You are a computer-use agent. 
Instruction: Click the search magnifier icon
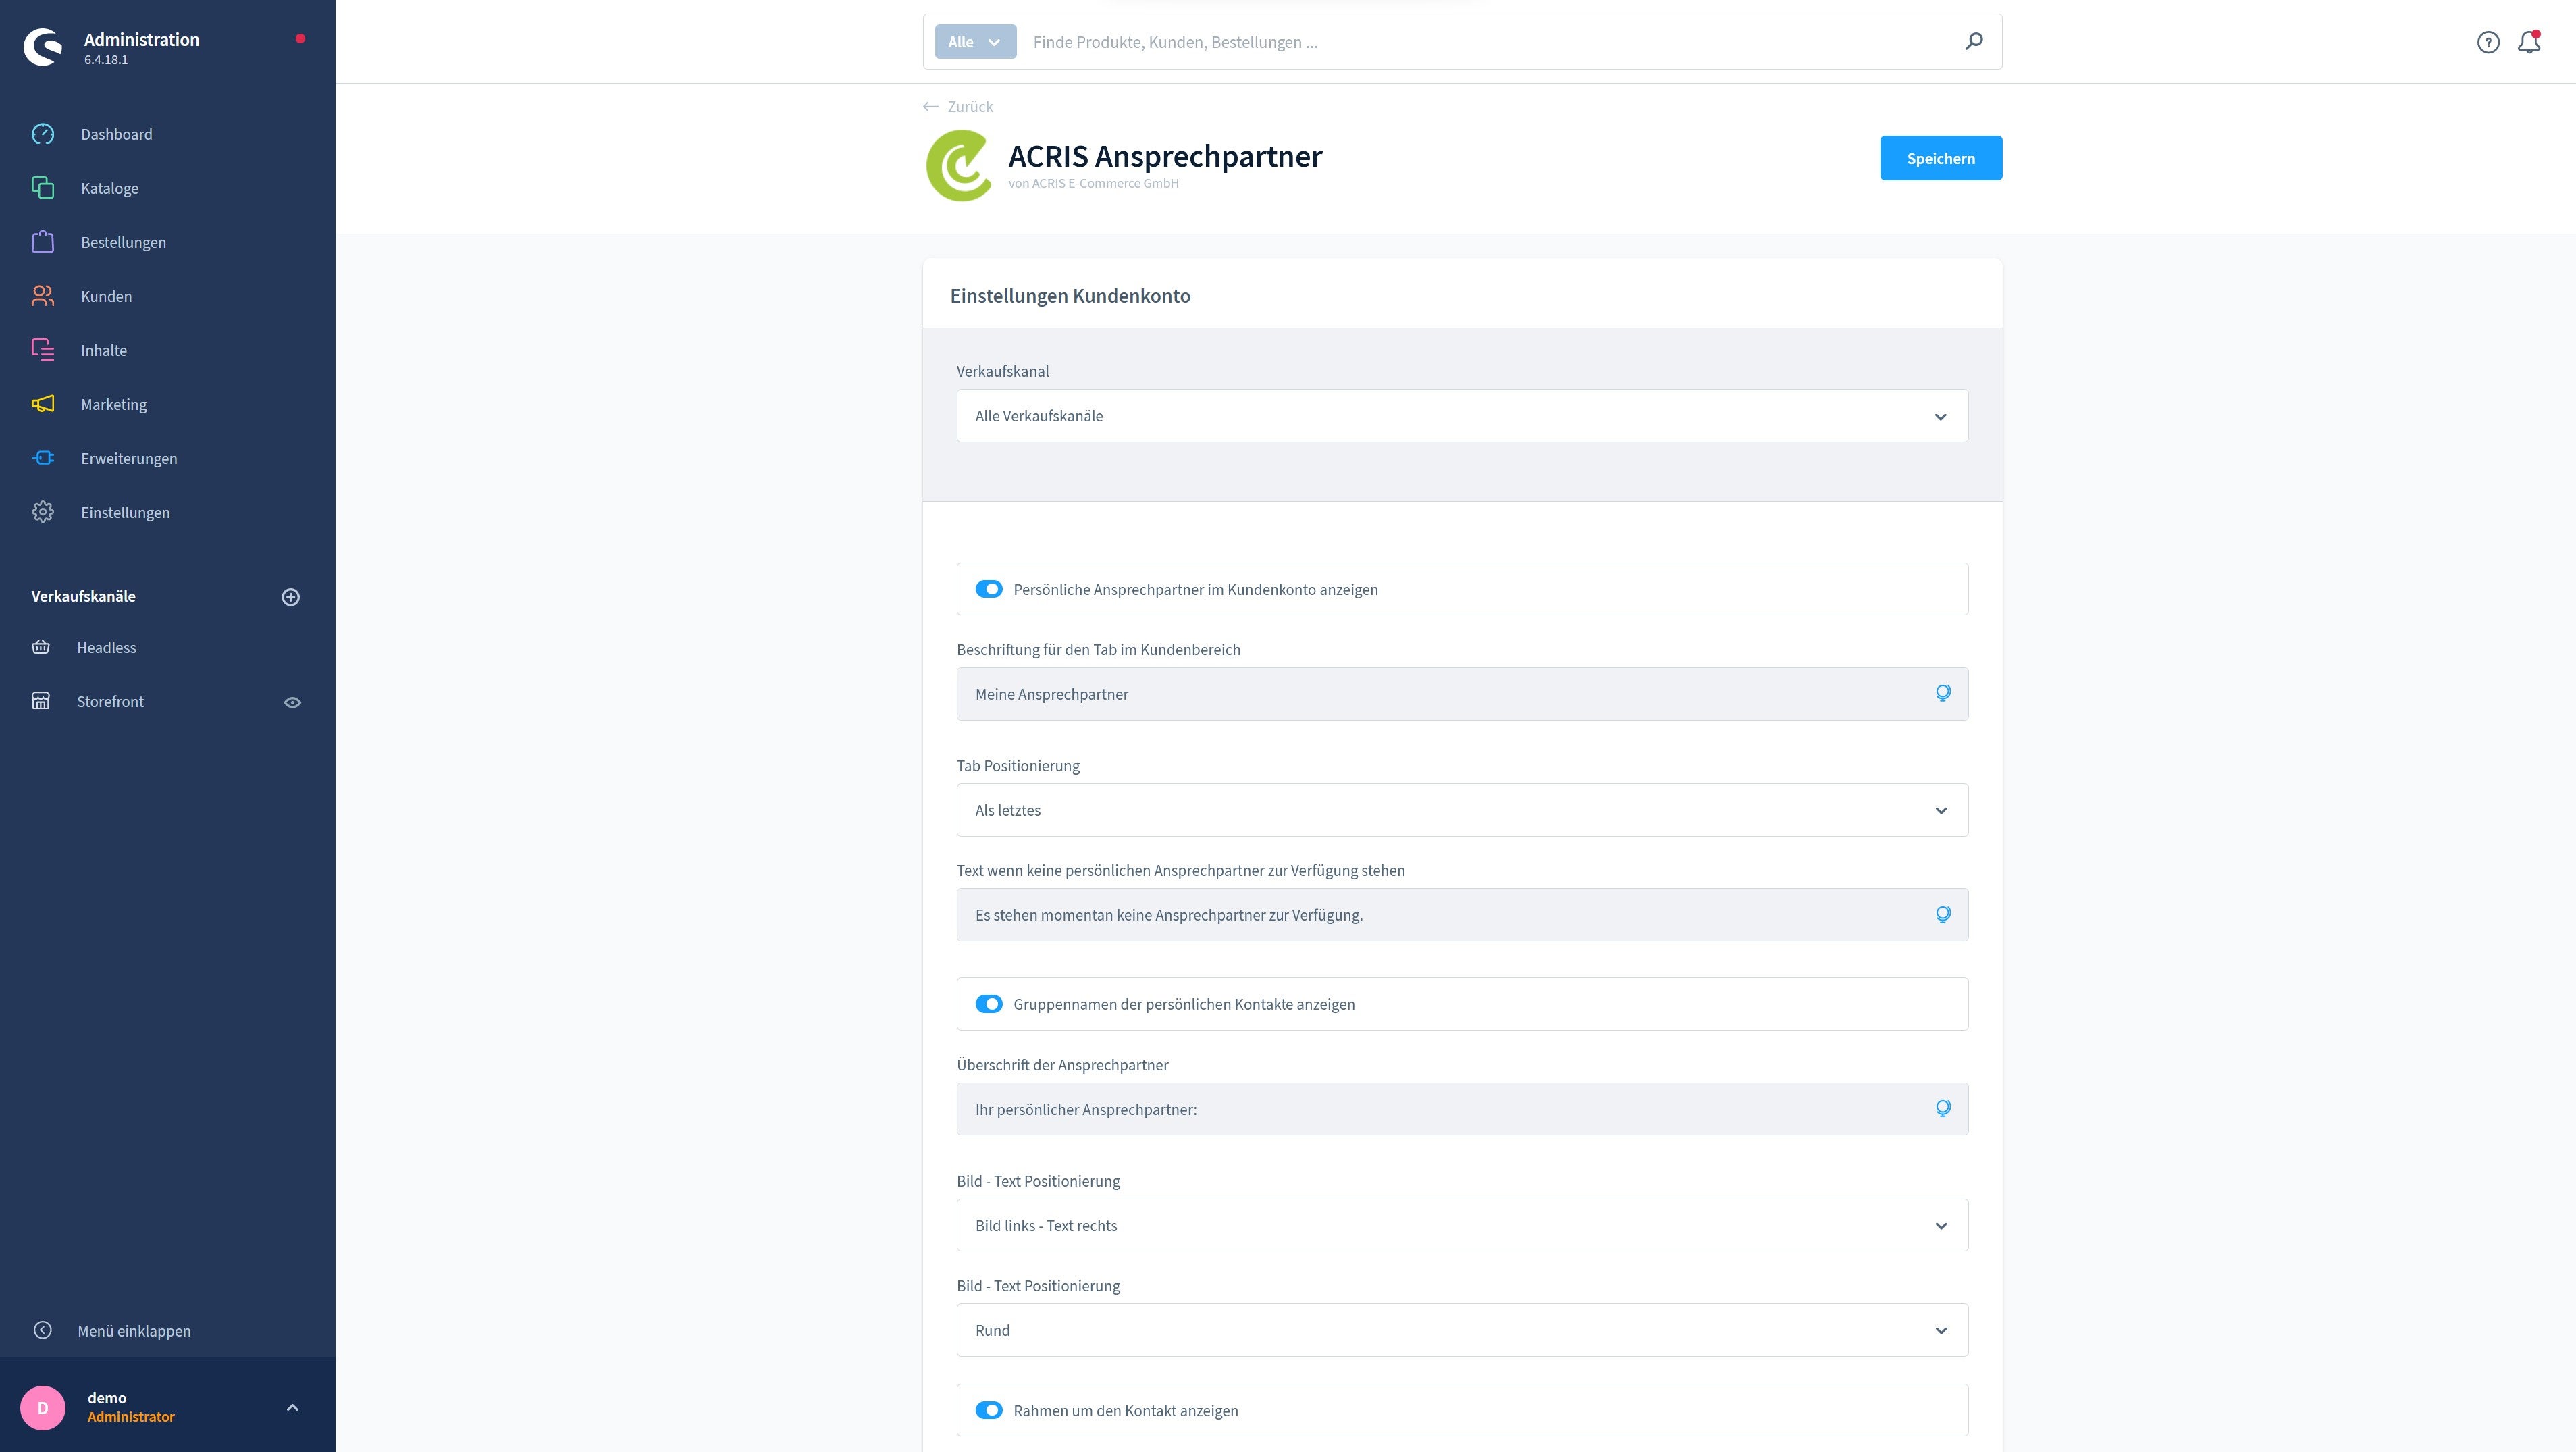click(1974, 41)
